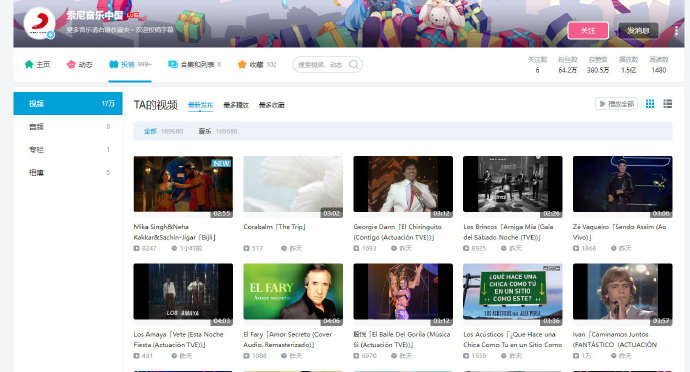Click the pink 关注 follow button
Image resolution: width=690 pixels, height=372 pixels.
588,30
